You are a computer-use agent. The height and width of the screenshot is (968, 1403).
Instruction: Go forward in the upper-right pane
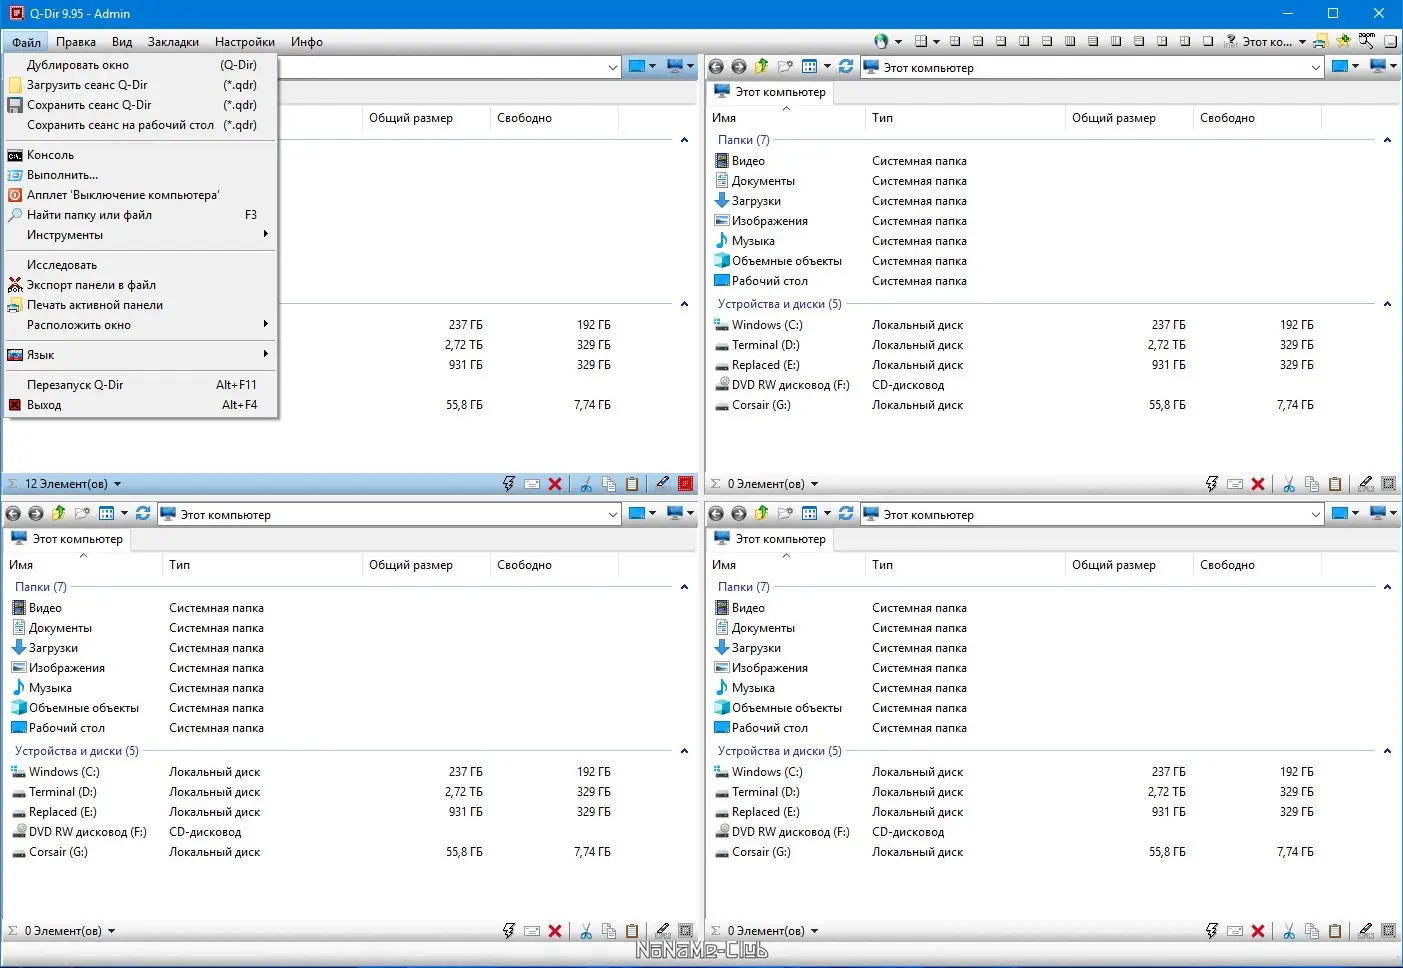[x=739, y=66]
